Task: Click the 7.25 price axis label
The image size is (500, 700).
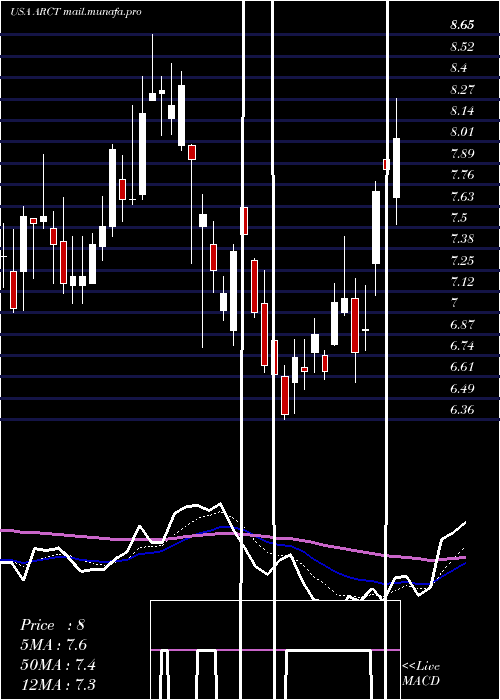Action: (462, 261)
